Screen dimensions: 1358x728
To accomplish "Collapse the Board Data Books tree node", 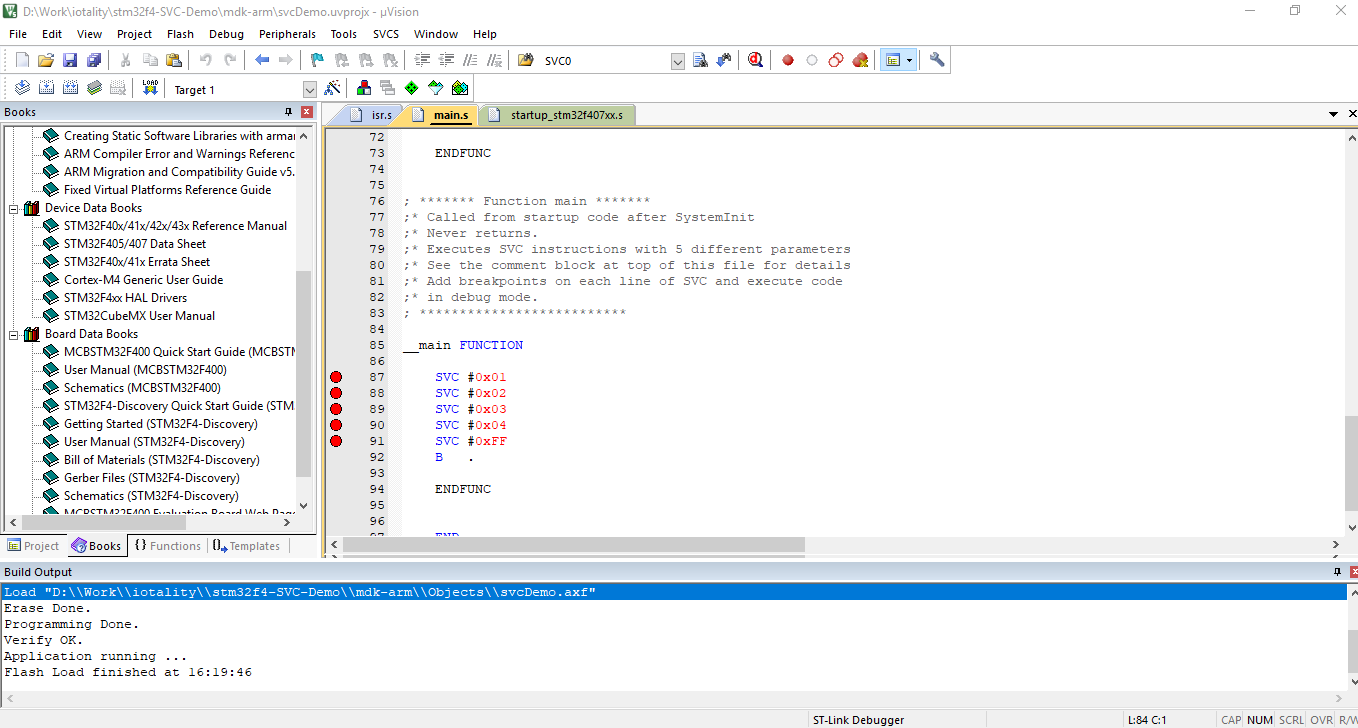I will [x=14, y=334].
